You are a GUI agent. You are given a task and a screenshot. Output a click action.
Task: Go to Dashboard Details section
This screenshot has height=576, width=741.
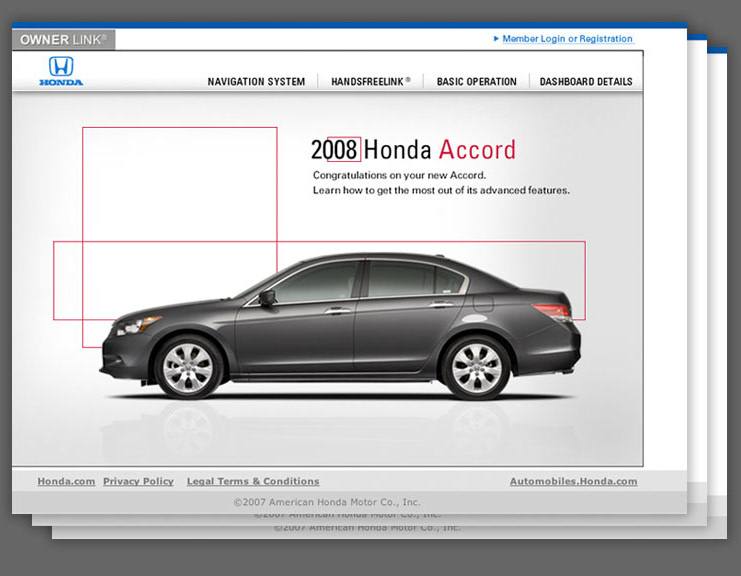pos(586,82)
